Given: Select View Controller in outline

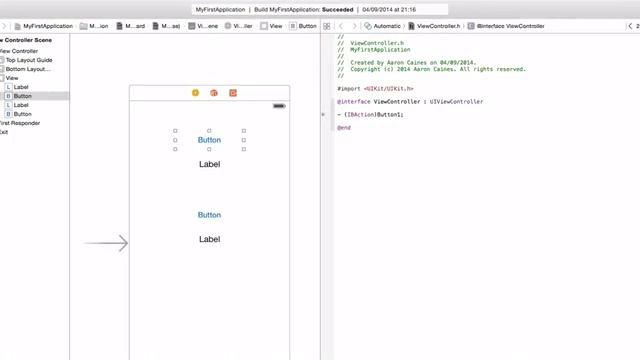Looking at the screenshot, I should pos(19,51).
